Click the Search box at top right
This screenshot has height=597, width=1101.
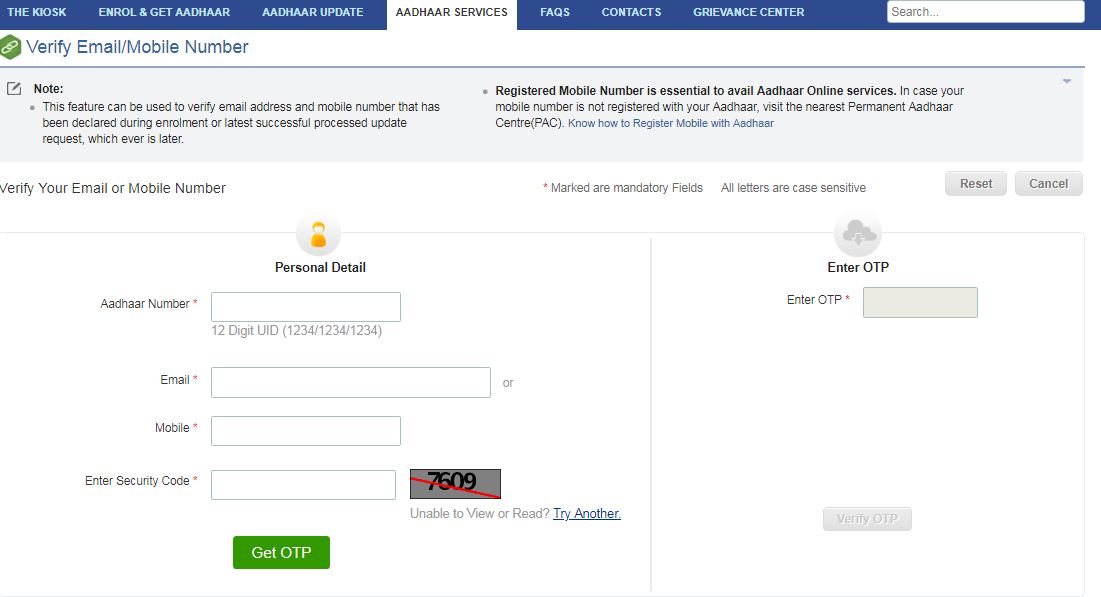984,11
